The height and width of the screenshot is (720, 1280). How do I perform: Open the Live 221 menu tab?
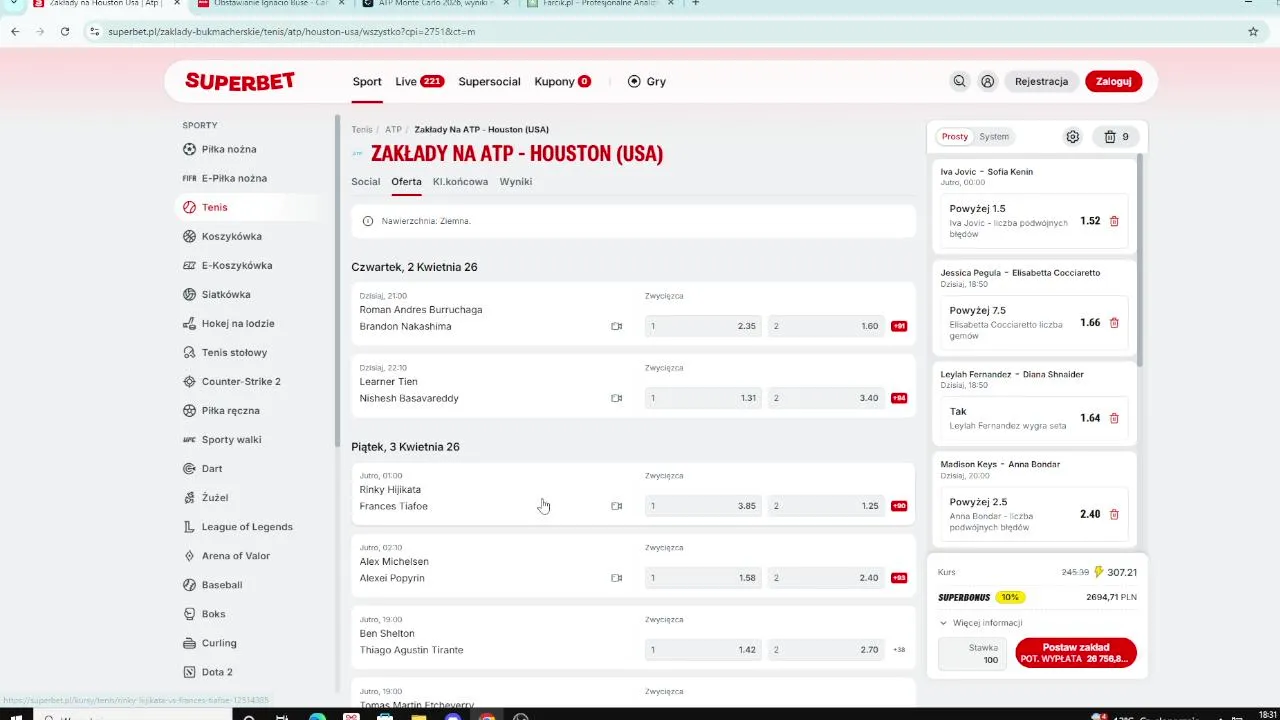tap(419, 81)
